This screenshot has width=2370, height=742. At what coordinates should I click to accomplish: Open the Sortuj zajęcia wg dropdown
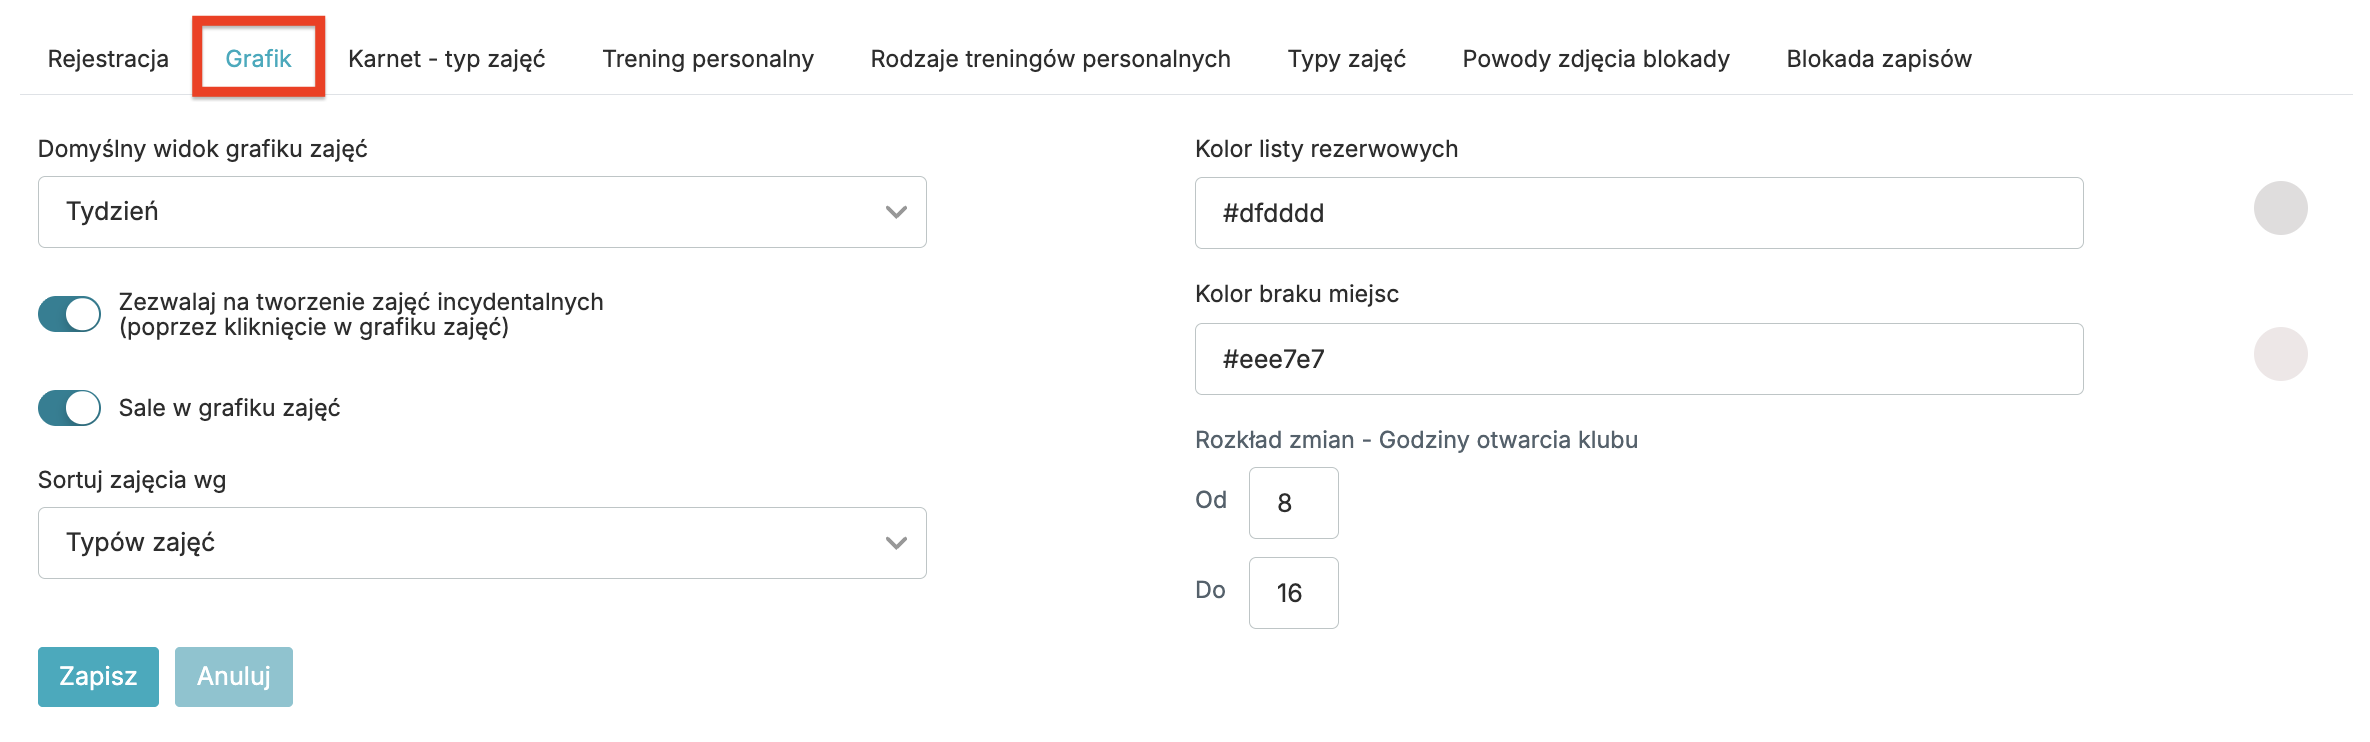pos(481,543)
